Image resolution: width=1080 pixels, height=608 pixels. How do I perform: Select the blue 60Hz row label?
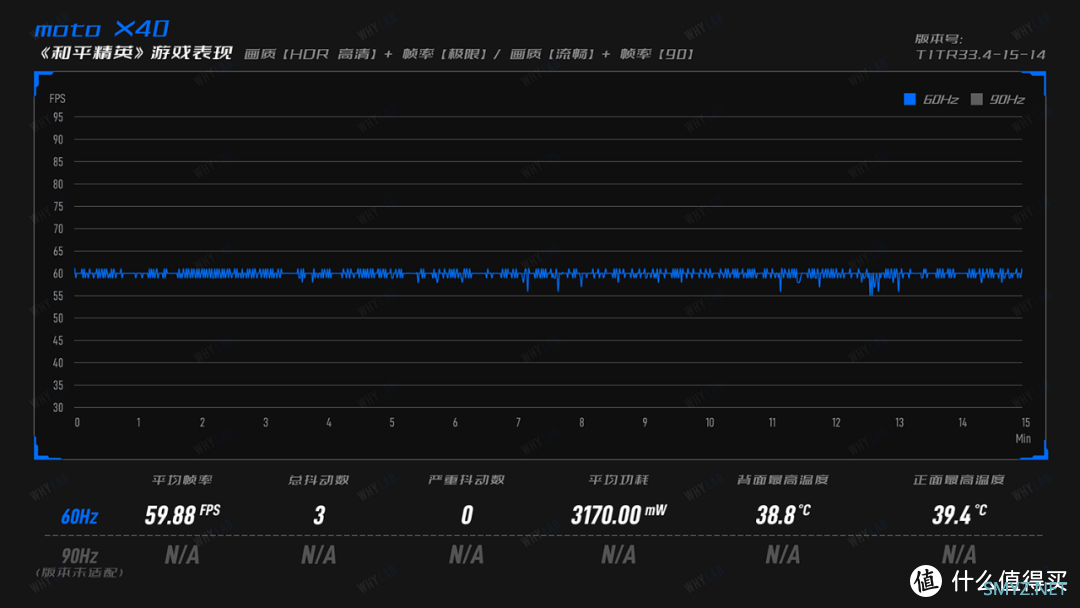pos(79,516)
